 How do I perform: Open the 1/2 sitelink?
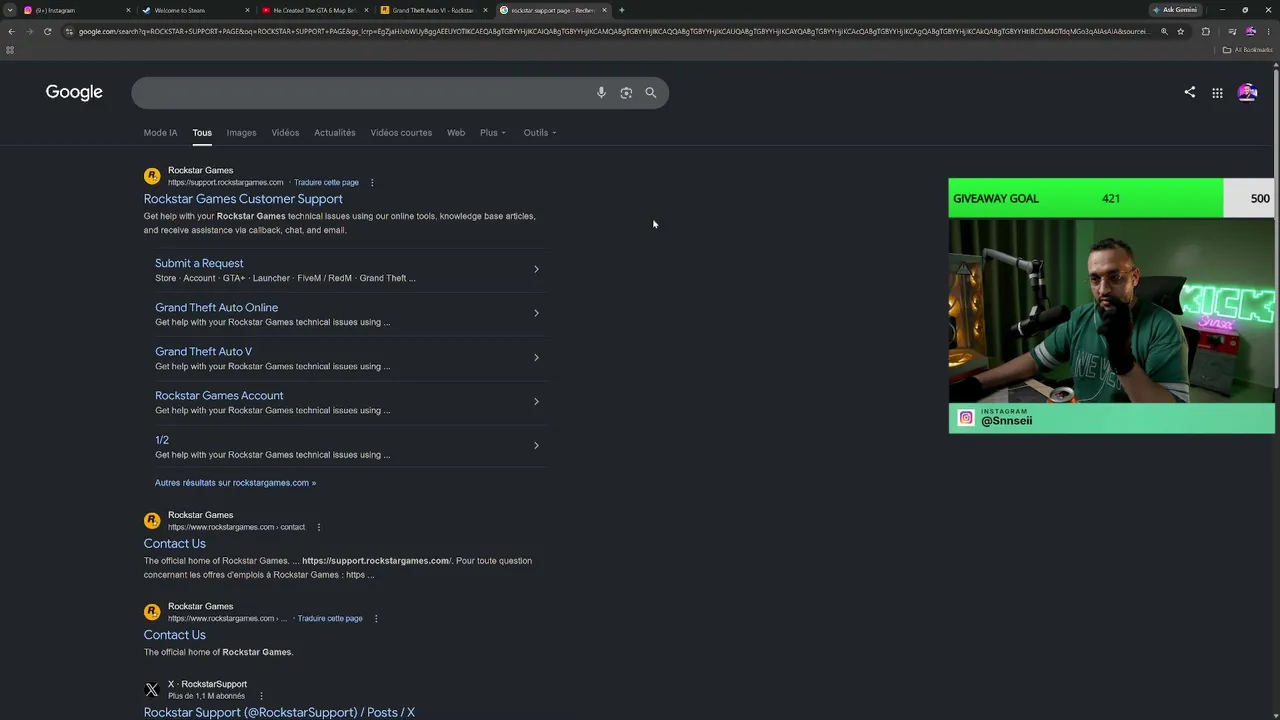coord(162,439)
